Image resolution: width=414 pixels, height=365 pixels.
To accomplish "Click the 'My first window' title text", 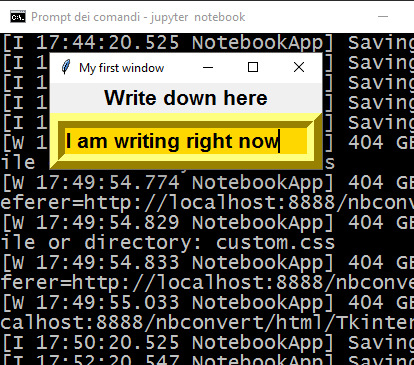I will 122,68.
